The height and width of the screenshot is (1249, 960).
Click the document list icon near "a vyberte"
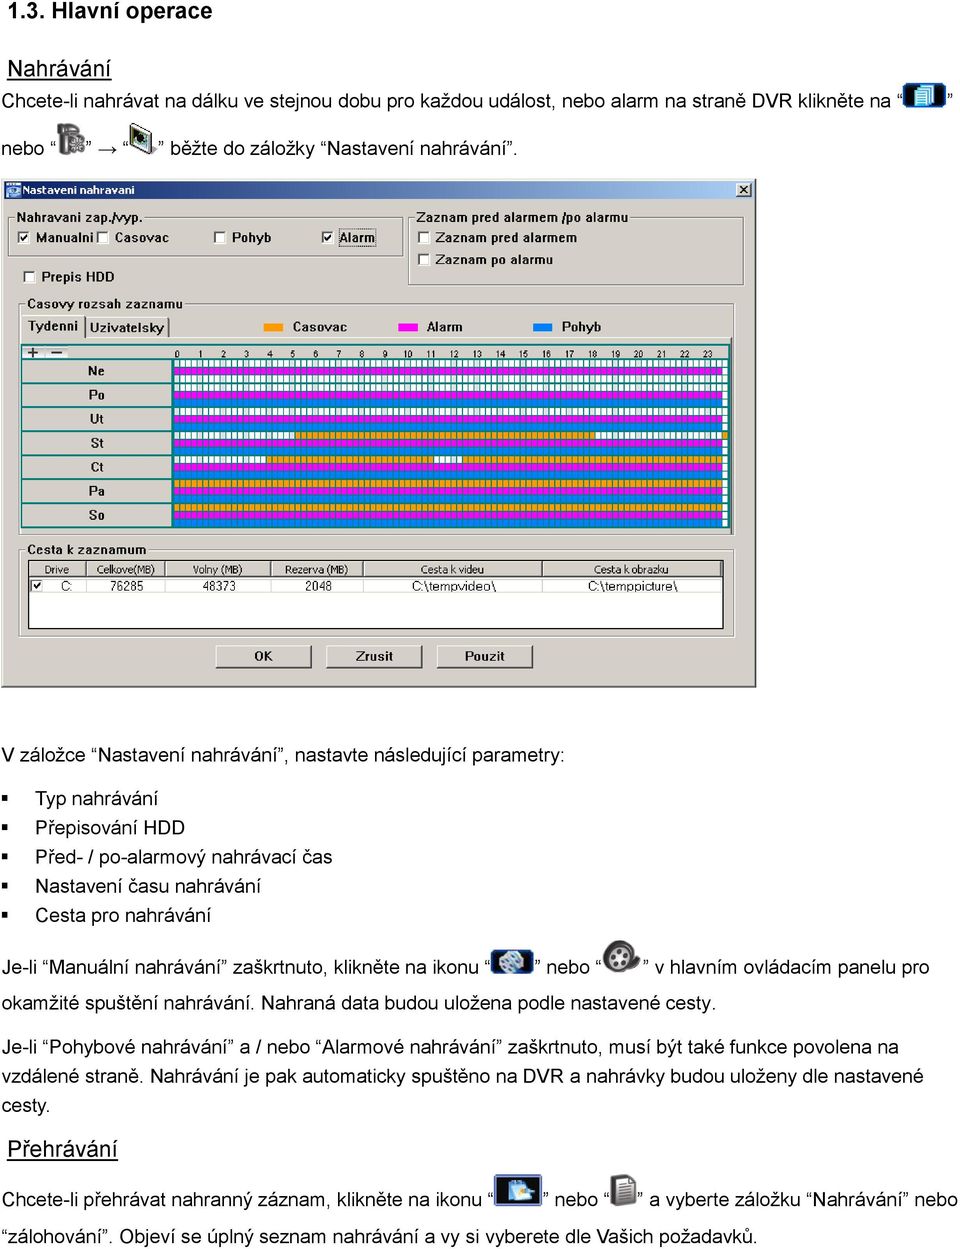pos(624,1190)
